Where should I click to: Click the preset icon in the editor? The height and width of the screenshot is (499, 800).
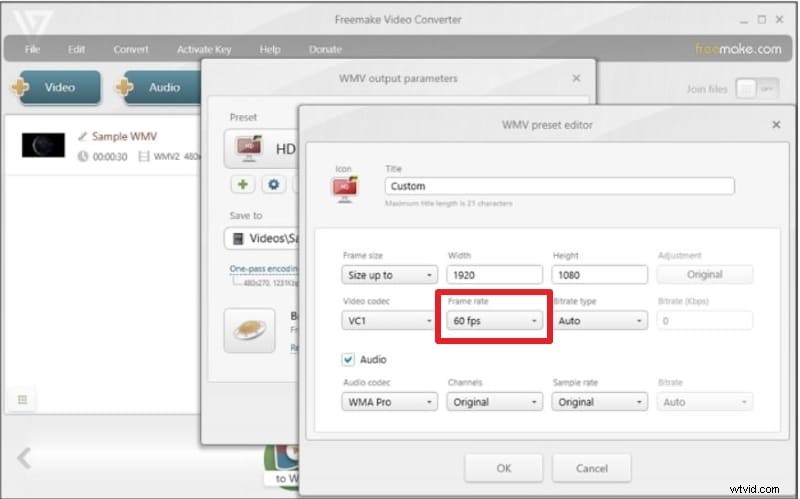pyautogui.click(x=345, y=189)
